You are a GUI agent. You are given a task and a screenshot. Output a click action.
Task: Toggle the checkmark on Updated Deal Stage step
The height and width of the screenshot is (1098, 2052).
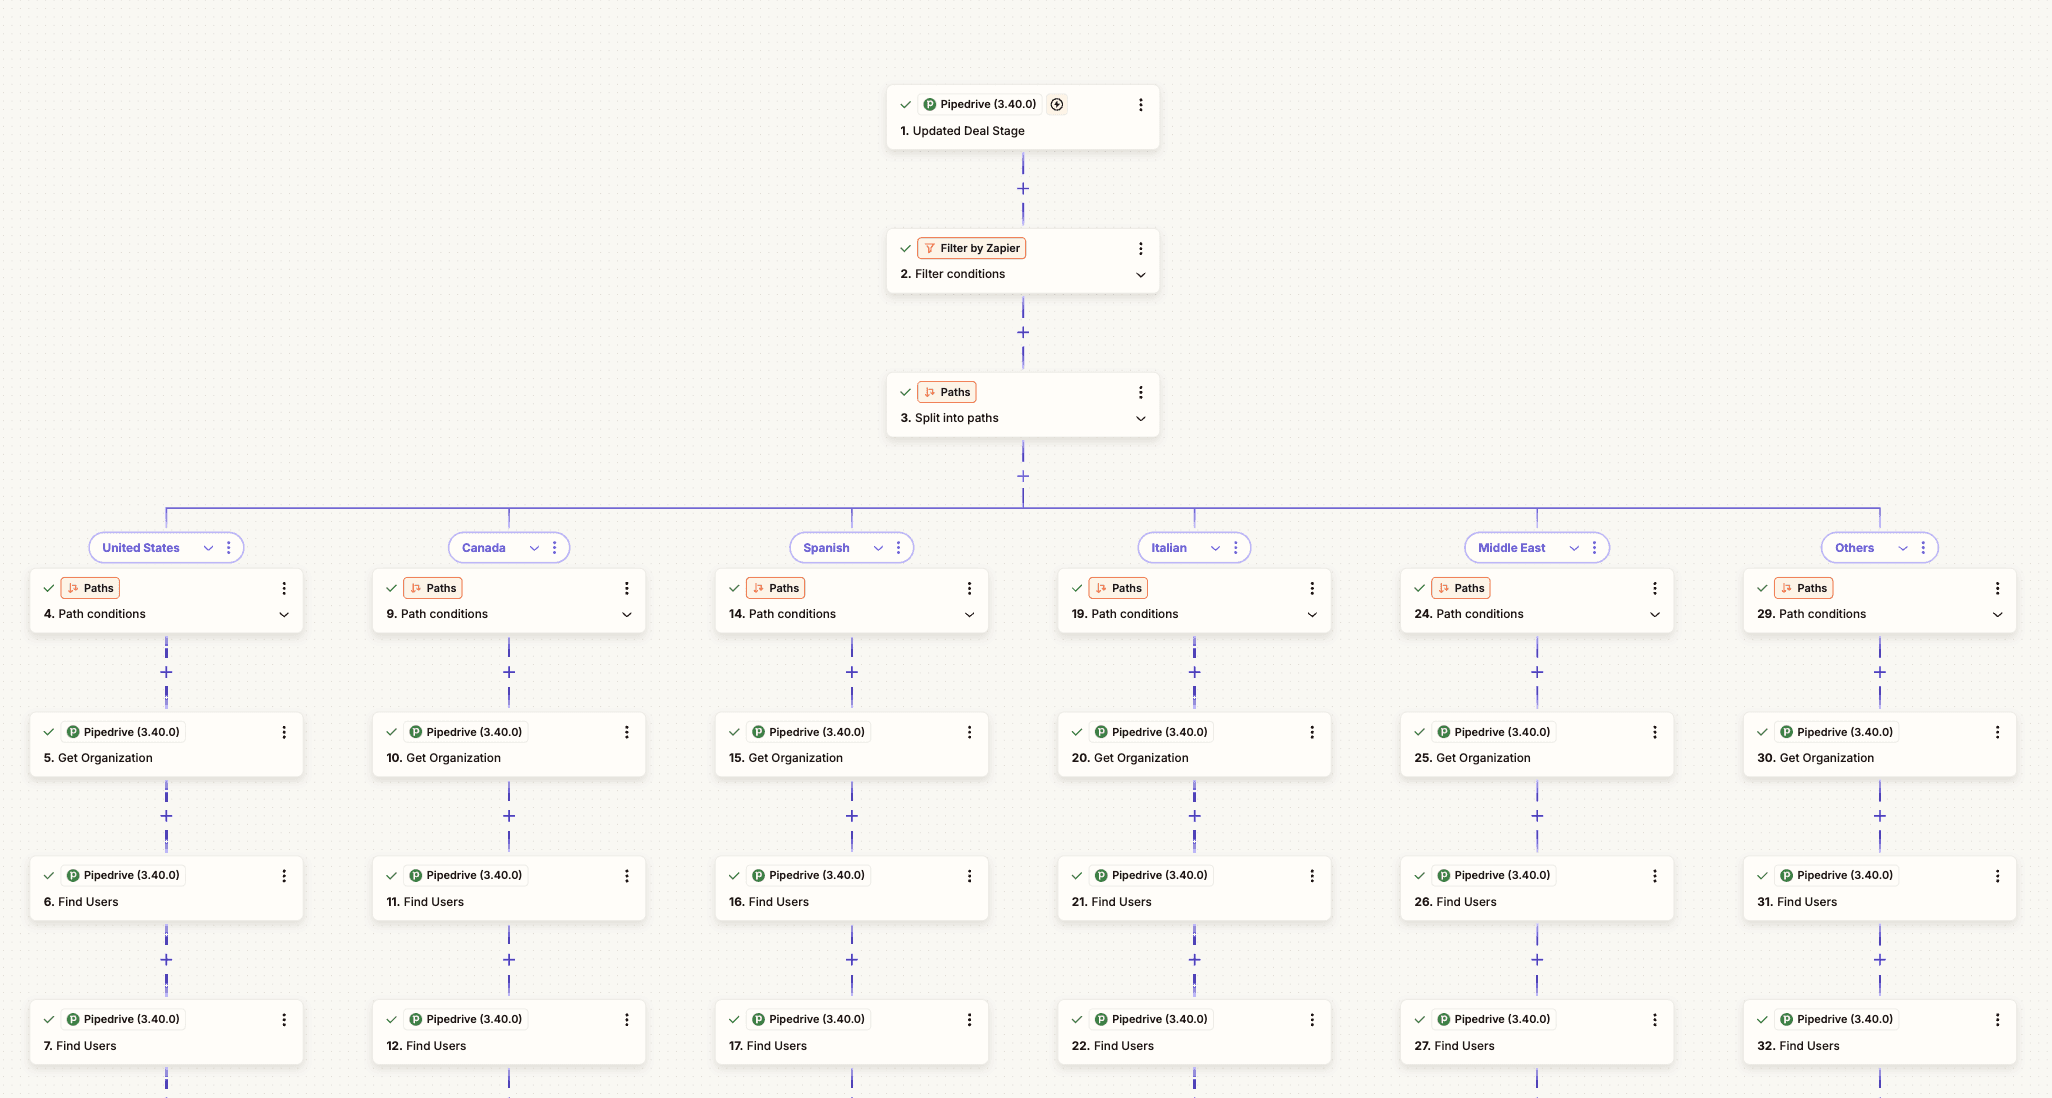[x=905, y=104]
